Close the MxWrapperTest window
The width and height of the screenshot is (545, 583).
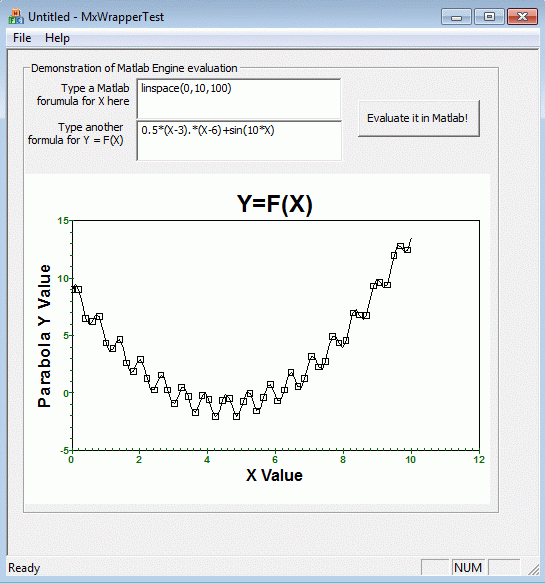tap(522, 17)
